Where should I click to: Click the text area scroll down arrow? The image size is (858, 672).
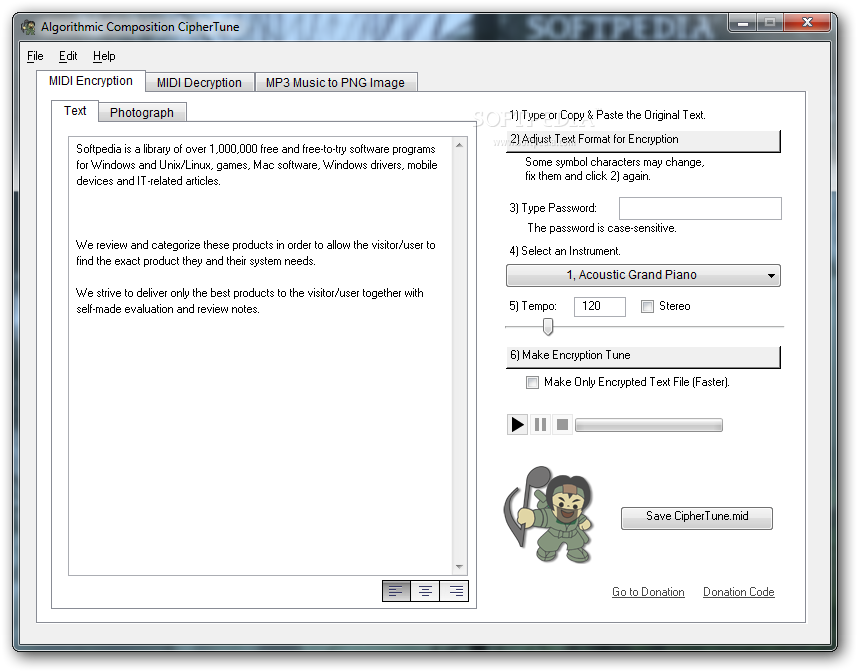coord(460,567)
